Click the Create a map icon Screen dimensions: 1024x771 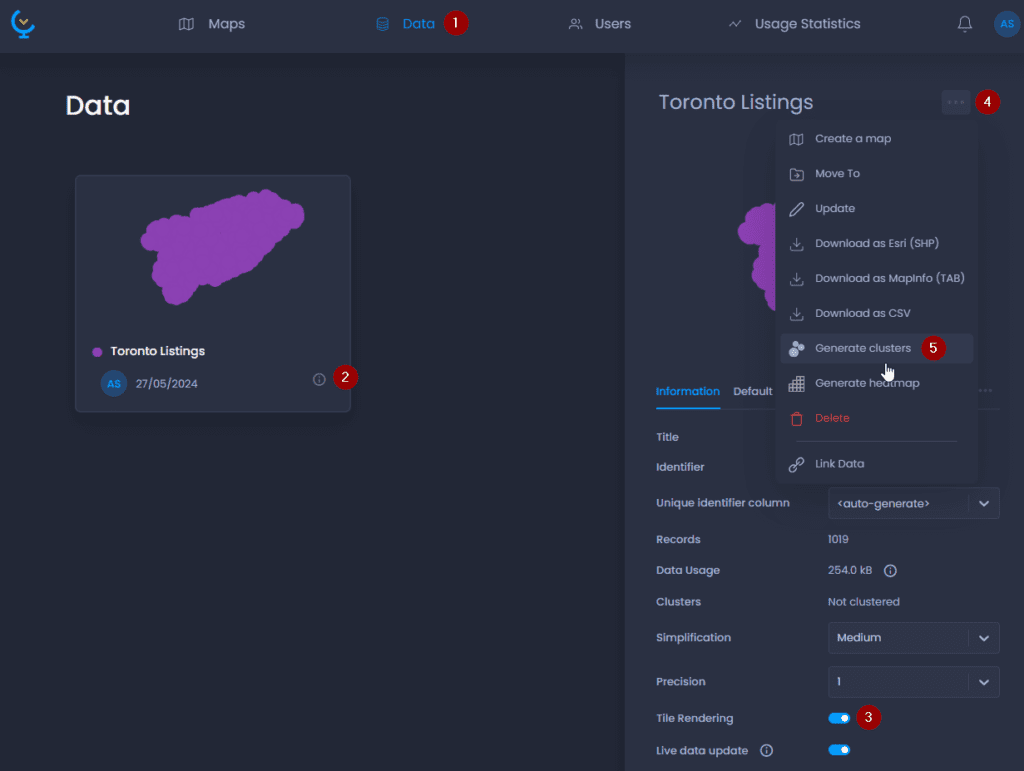click(796, 139)
